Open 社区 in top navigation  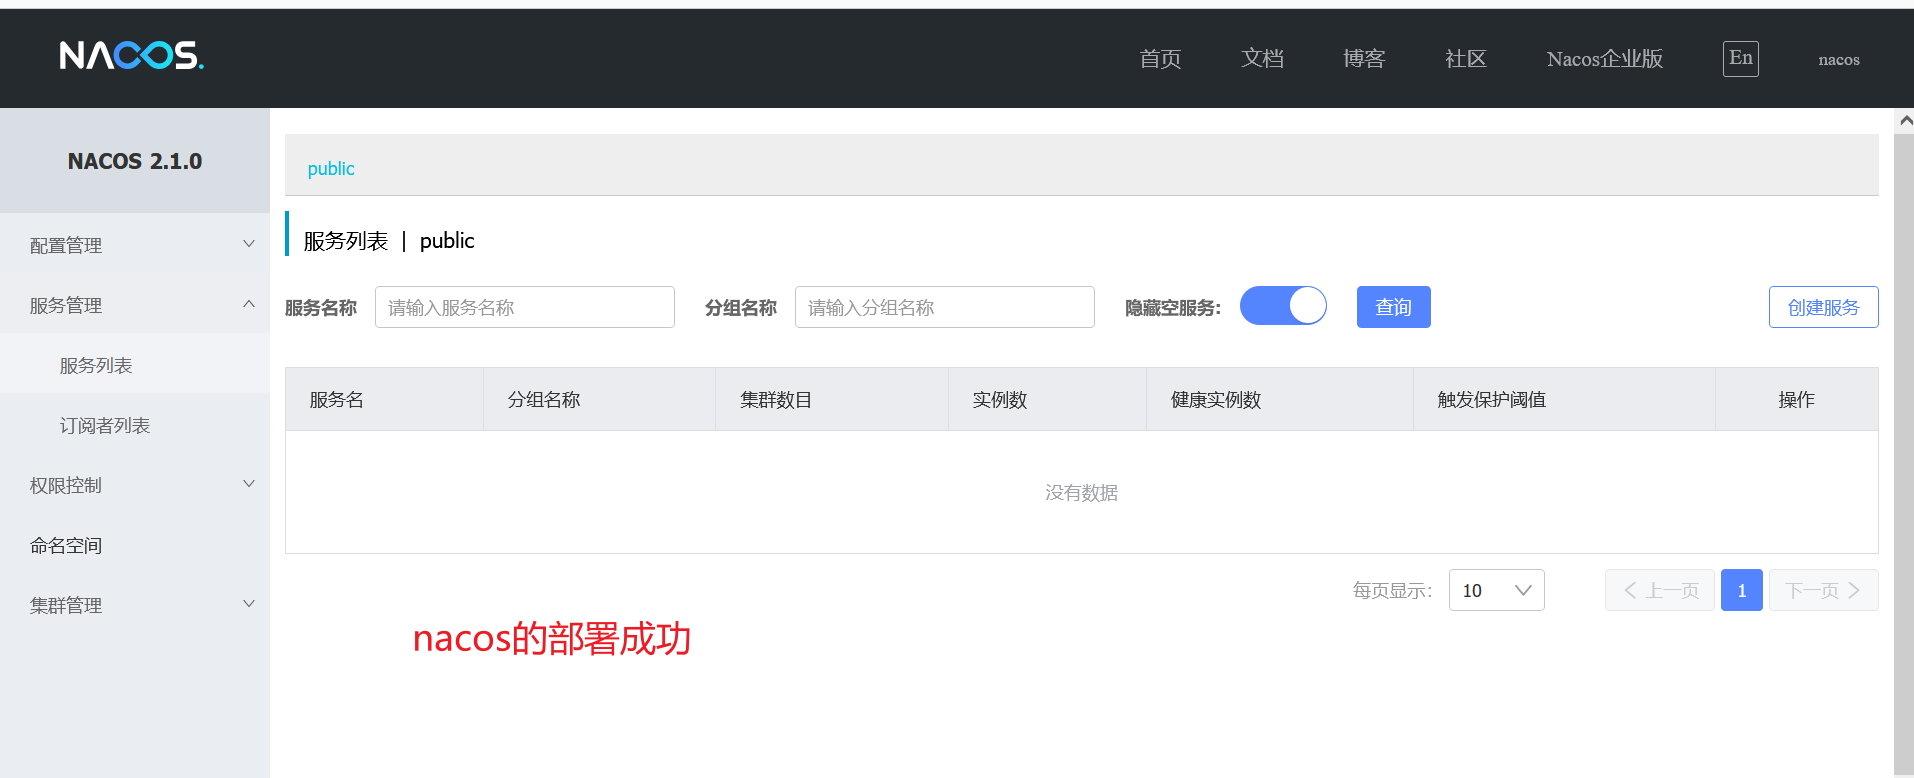[1466, 59]
